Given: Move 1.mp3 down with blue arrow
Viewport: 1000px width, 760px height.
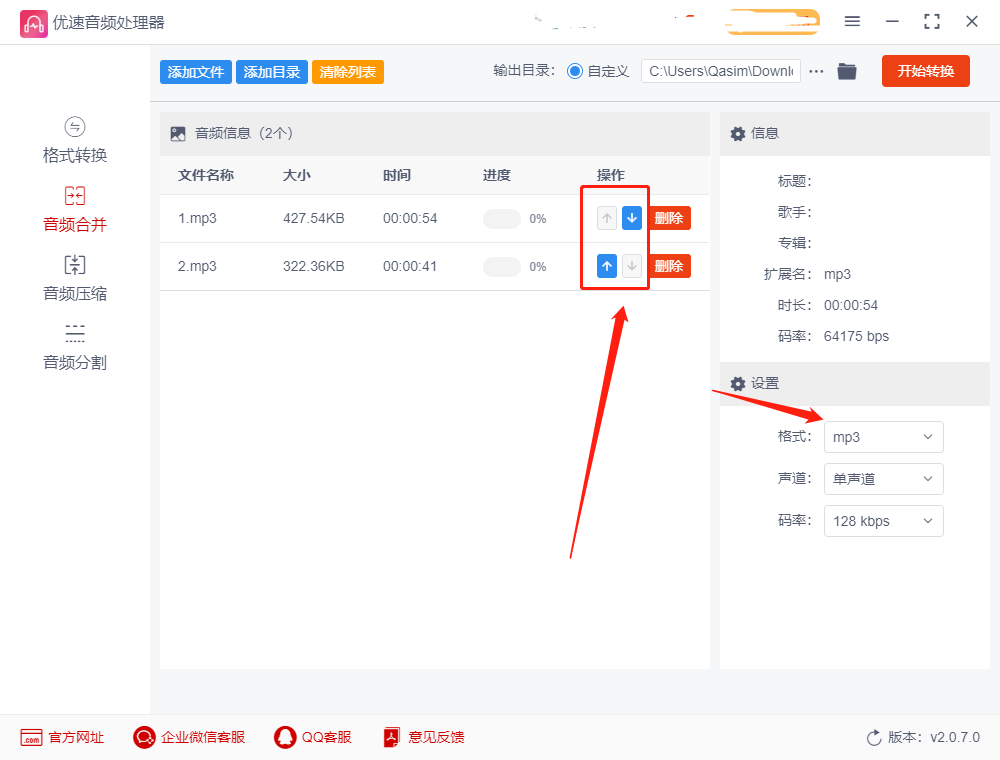Looking at the screenshot, I should [631, 218].
